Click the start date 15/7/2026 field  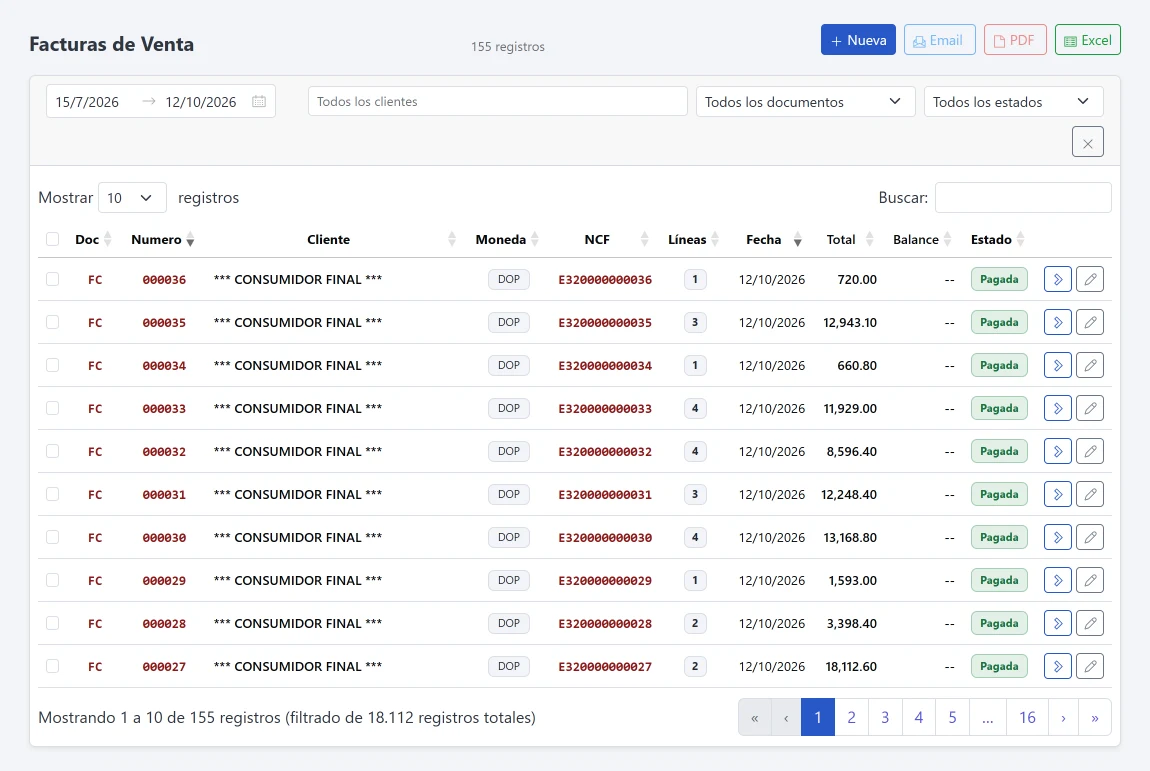click(87, 102)
